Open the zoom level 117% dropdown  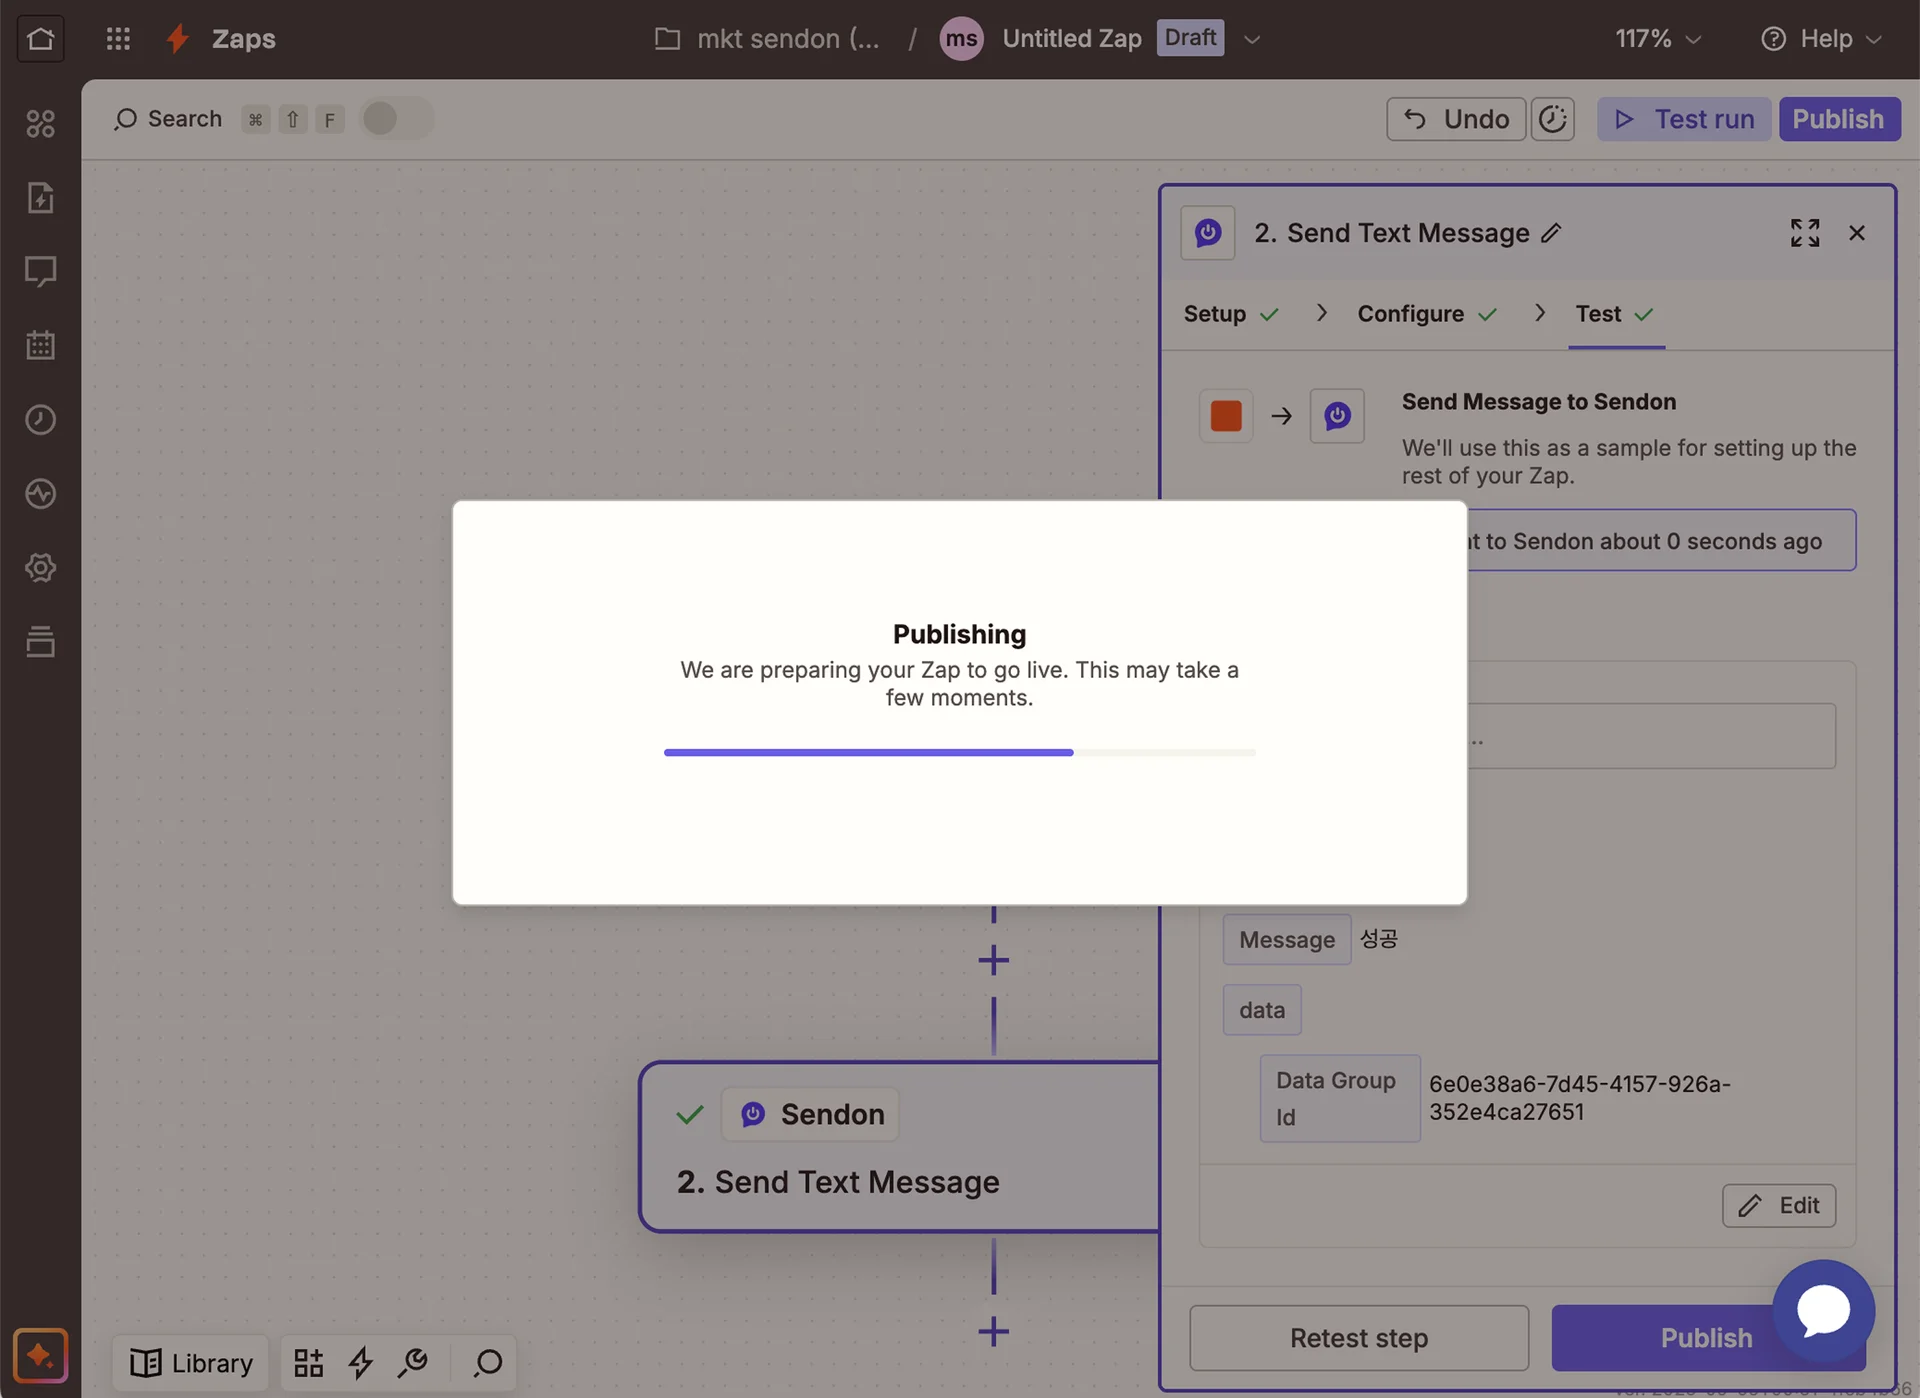1657,39
